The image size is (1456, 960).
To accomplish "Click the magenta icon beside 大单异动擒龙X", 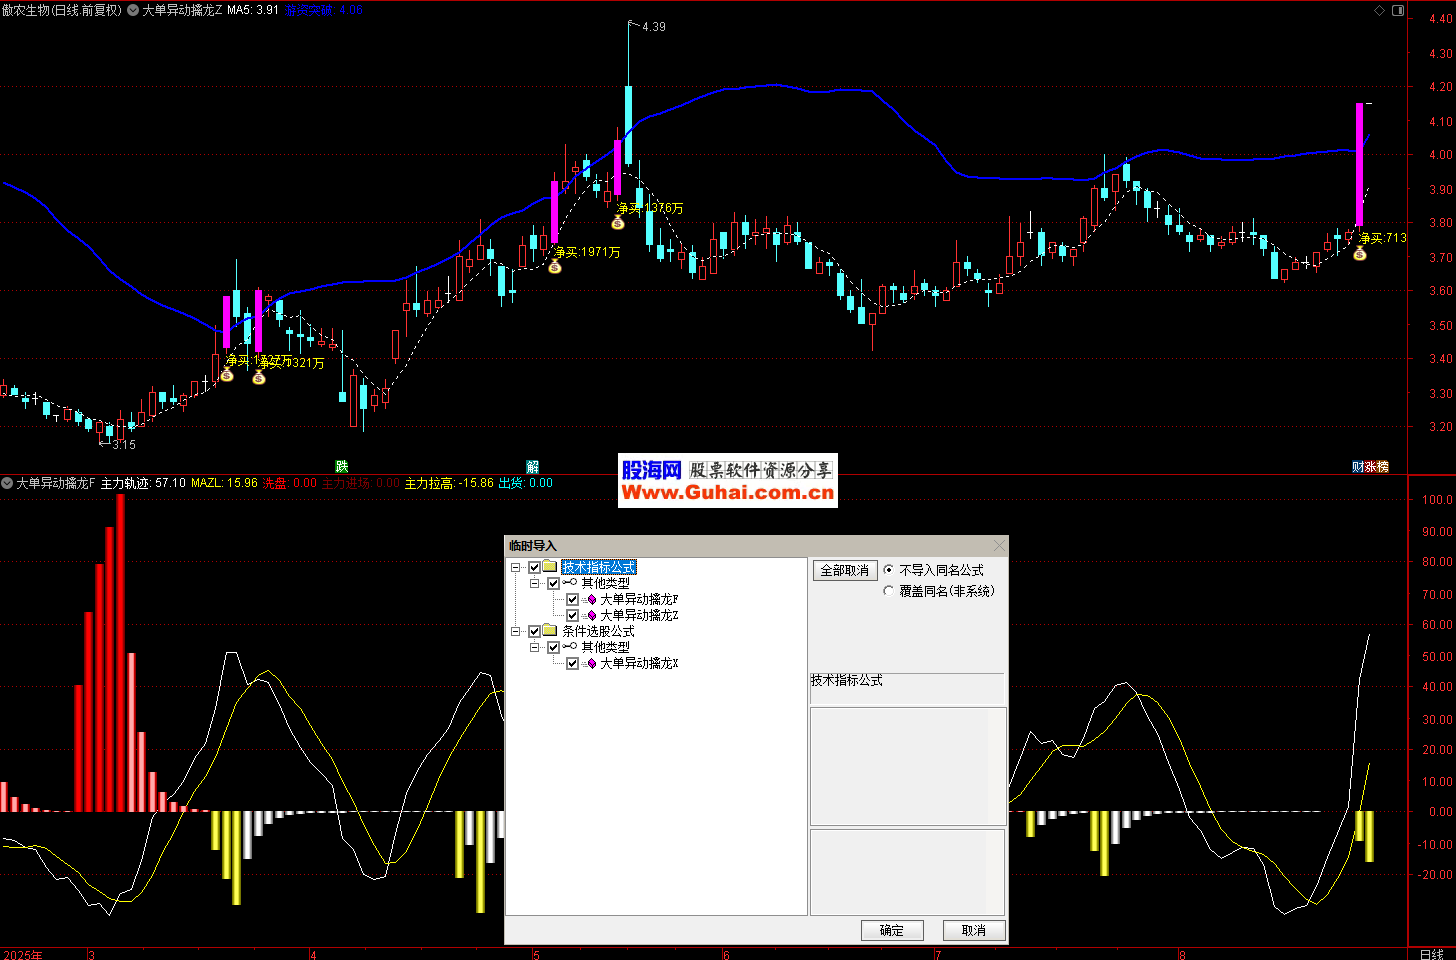I will [590, 664].
